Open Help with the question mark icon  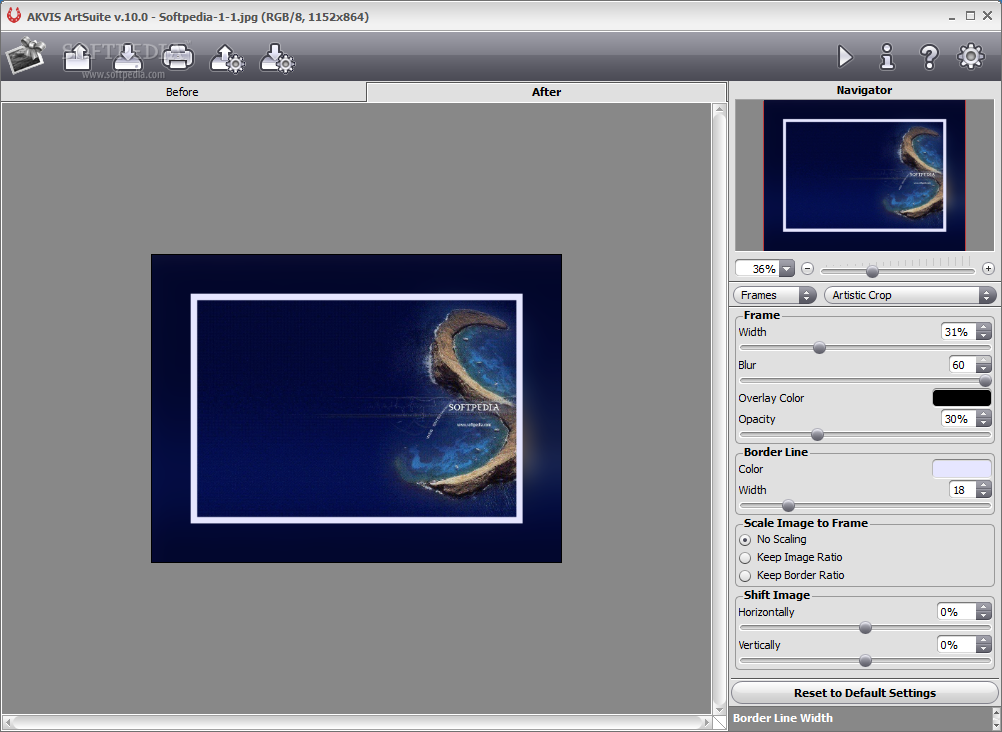929,57
